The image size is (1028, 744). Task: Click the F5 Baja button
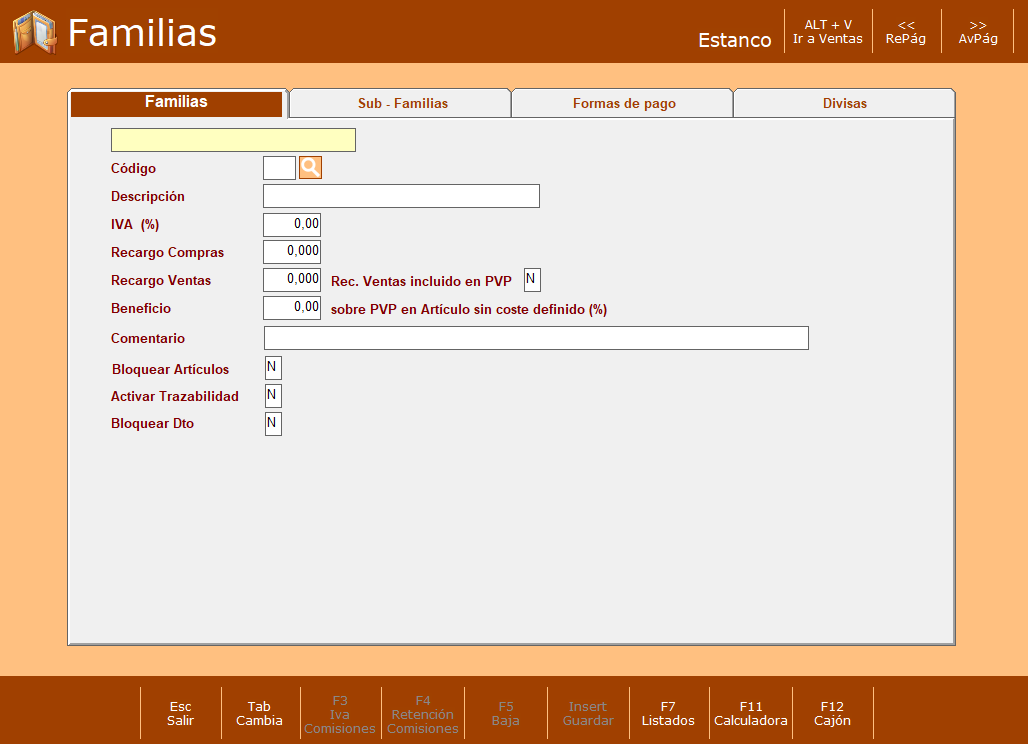click(505, 713)
